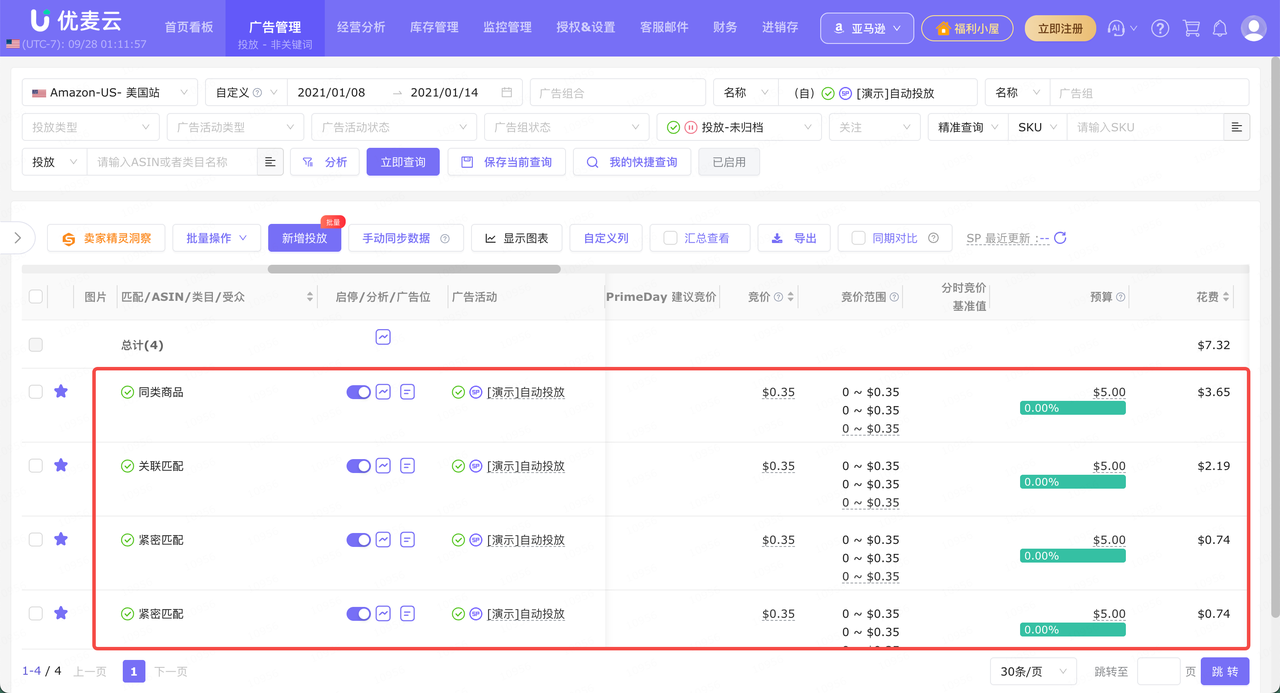
Task: Click the star icon on 关联匹配 row
Action: tap(61, 465)
